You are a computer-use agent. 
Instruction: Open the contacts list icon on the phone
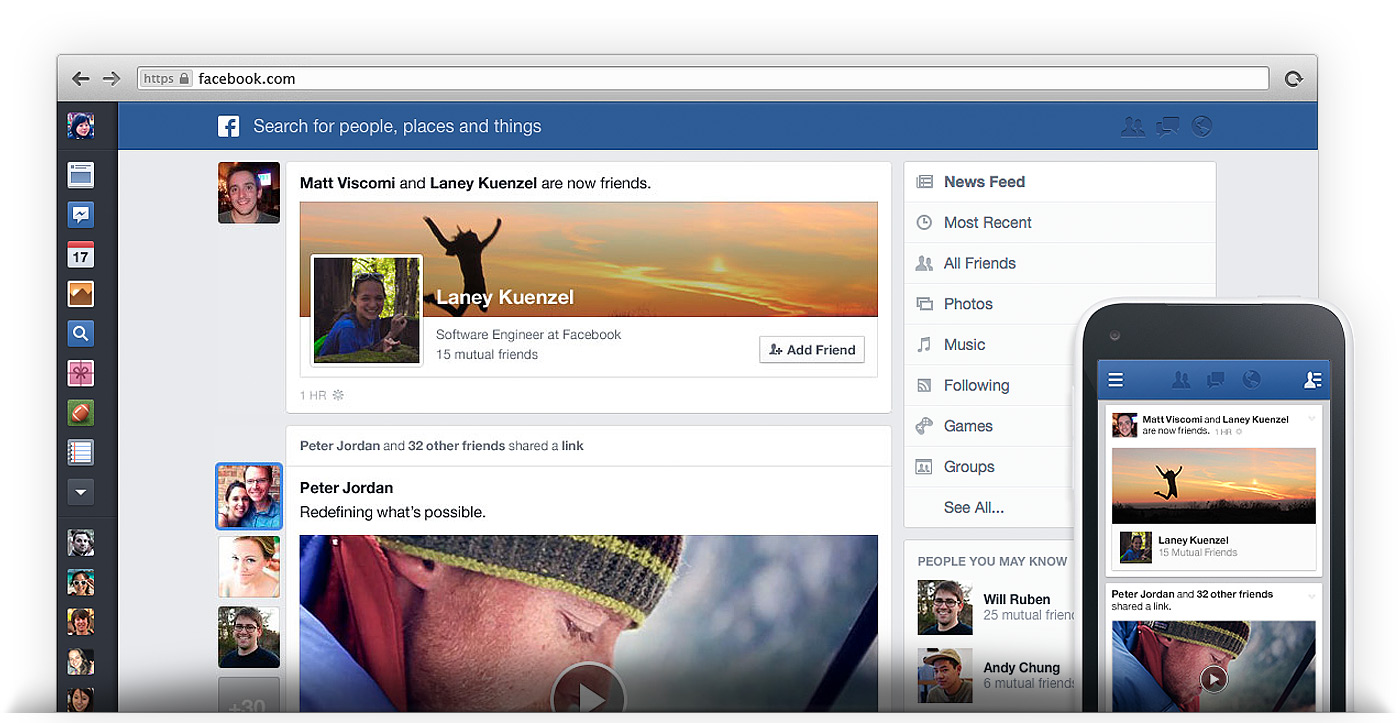point(1313,380)
